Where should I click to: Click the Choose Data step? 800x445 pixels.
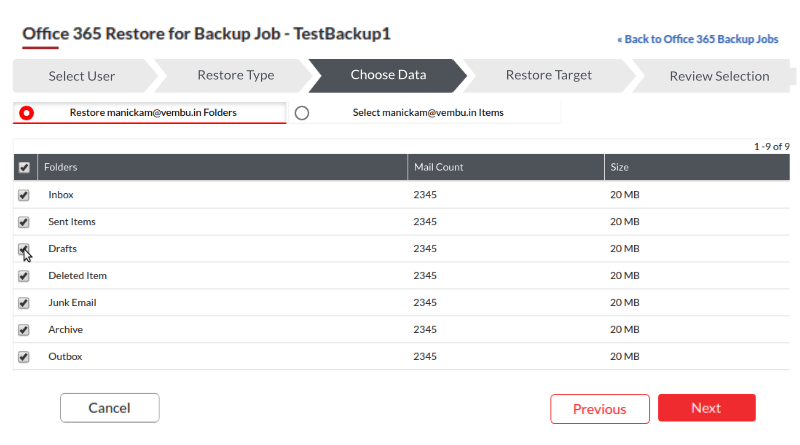(387, 76)
